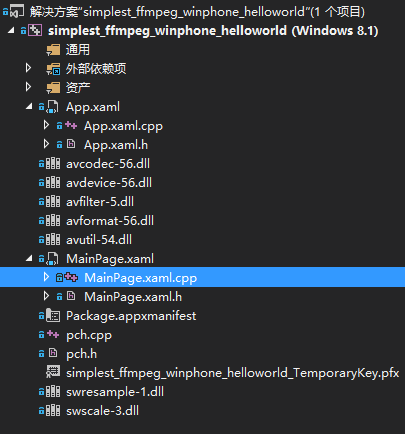Viewport: 405px width, 434px height.
Task: Click the C++ icon beside pch.cpp
Action: (x=53, y=334)
